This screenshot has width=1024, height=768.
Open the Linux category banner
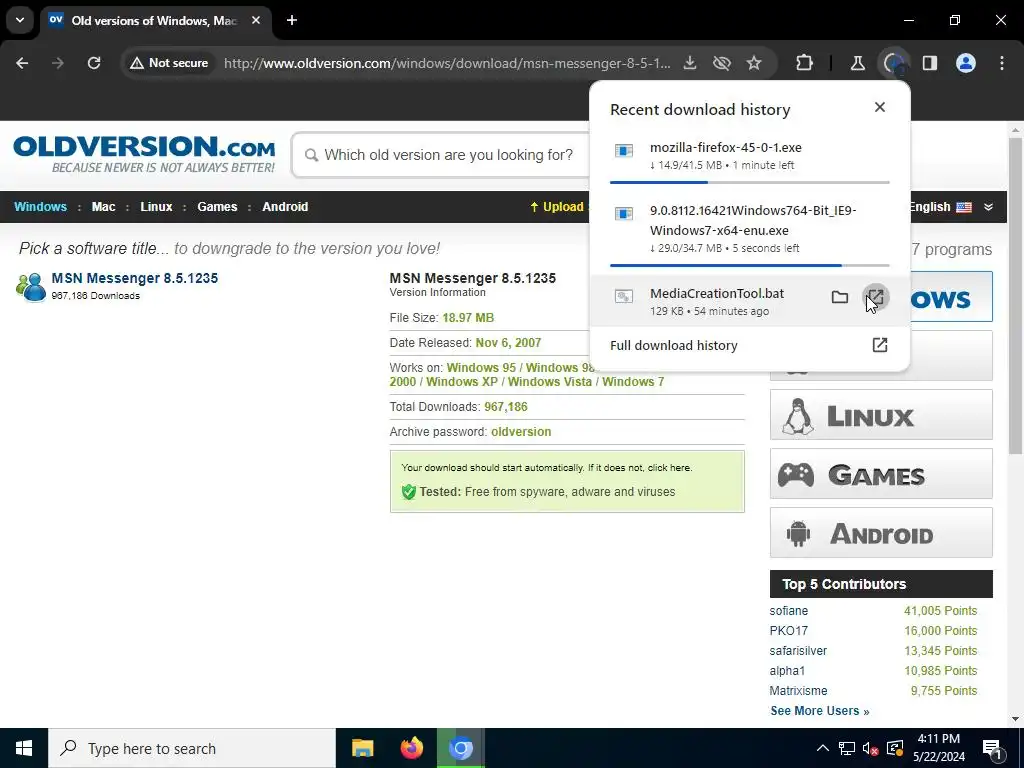(881, 415)
